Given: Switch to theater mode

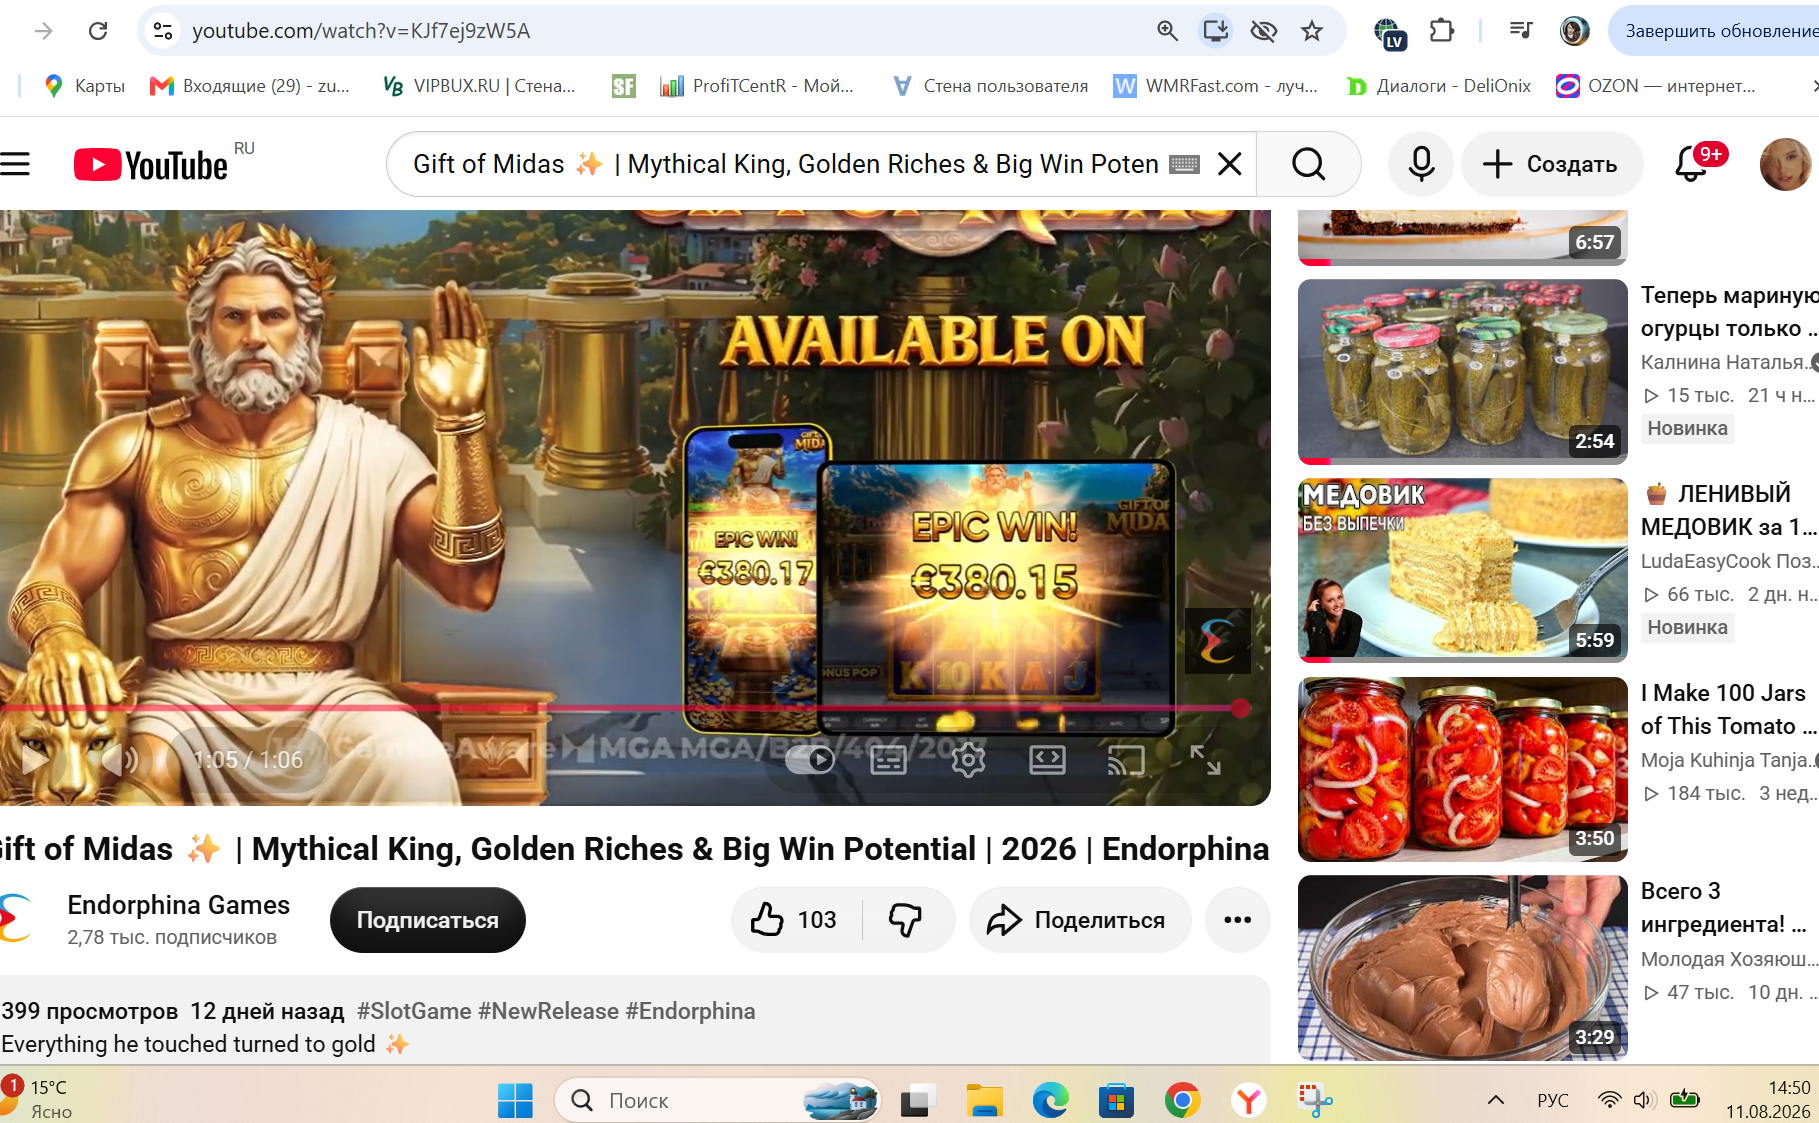Looking at the screenshot, I should point(1047,761).
